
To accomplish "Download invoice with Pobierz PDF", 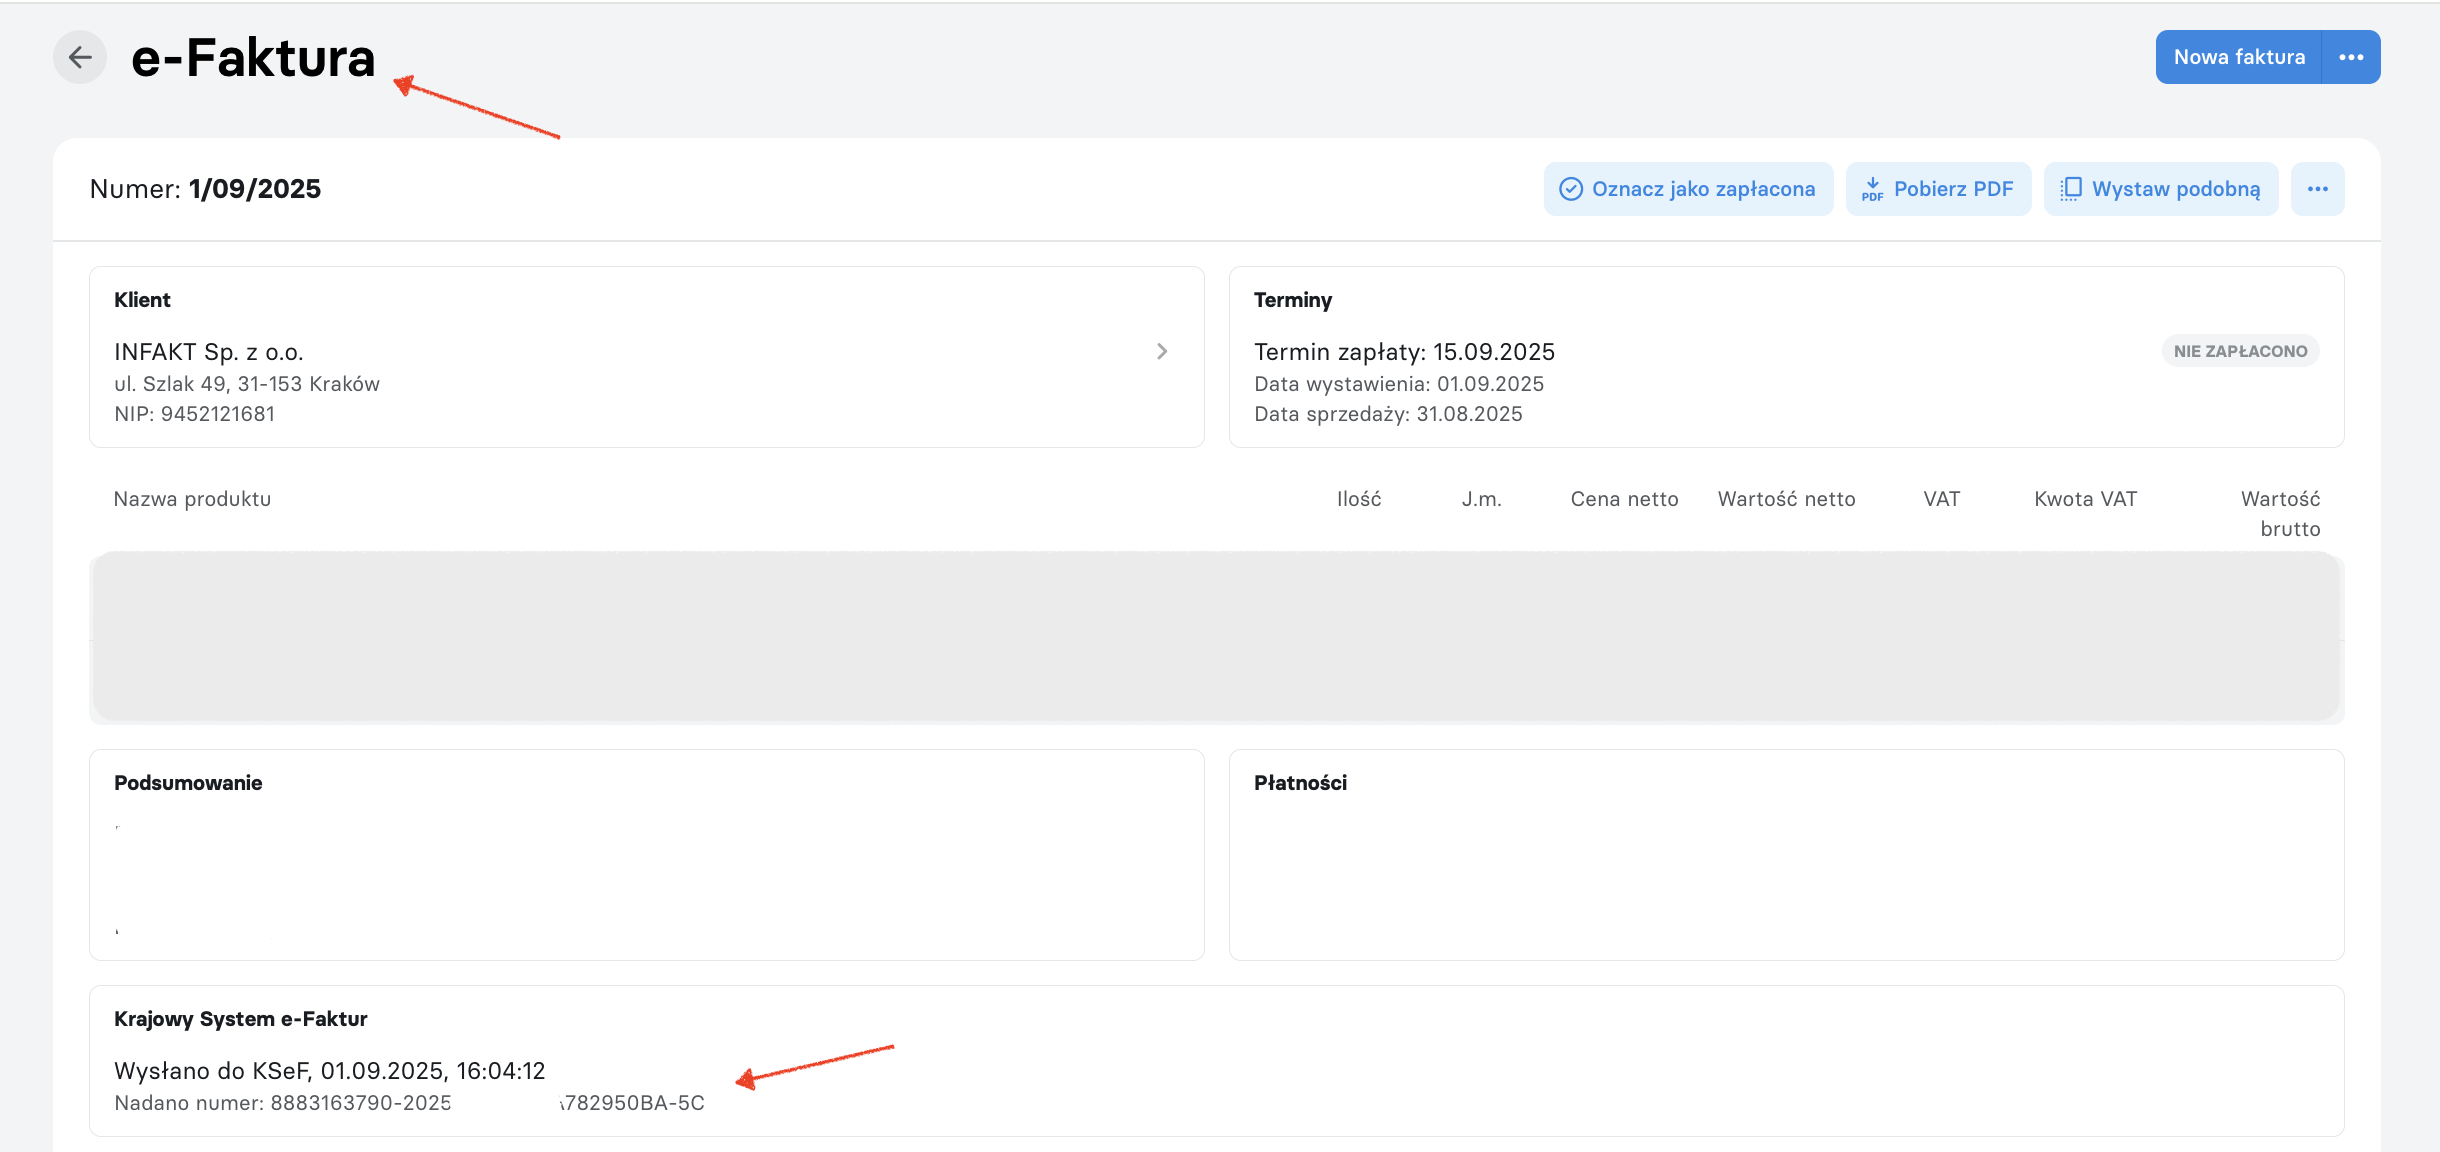I will coord(1938,189).
